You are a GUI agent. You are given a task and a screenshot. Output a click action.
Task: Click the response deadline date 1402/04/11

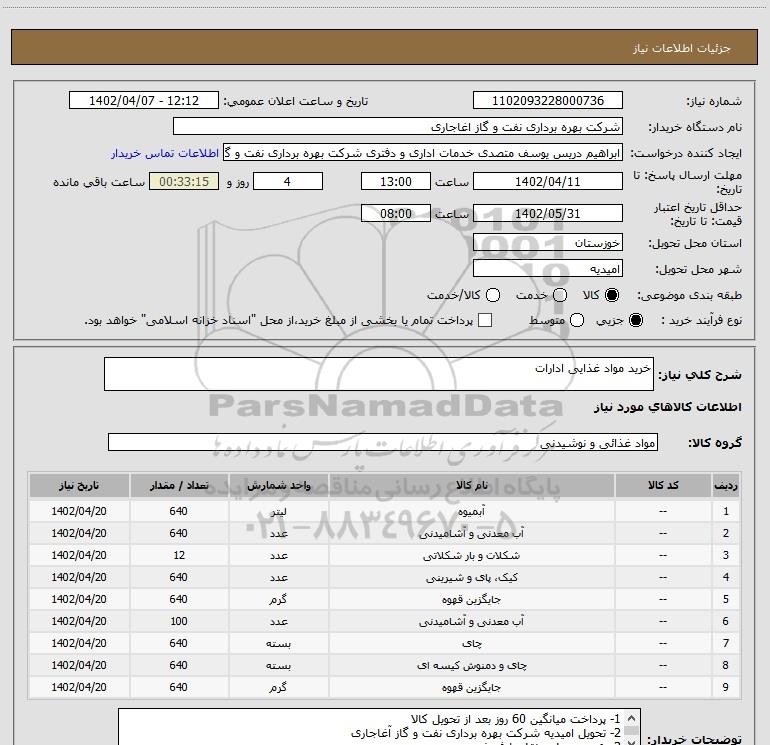pyautogui.click(x=548, y=181)
